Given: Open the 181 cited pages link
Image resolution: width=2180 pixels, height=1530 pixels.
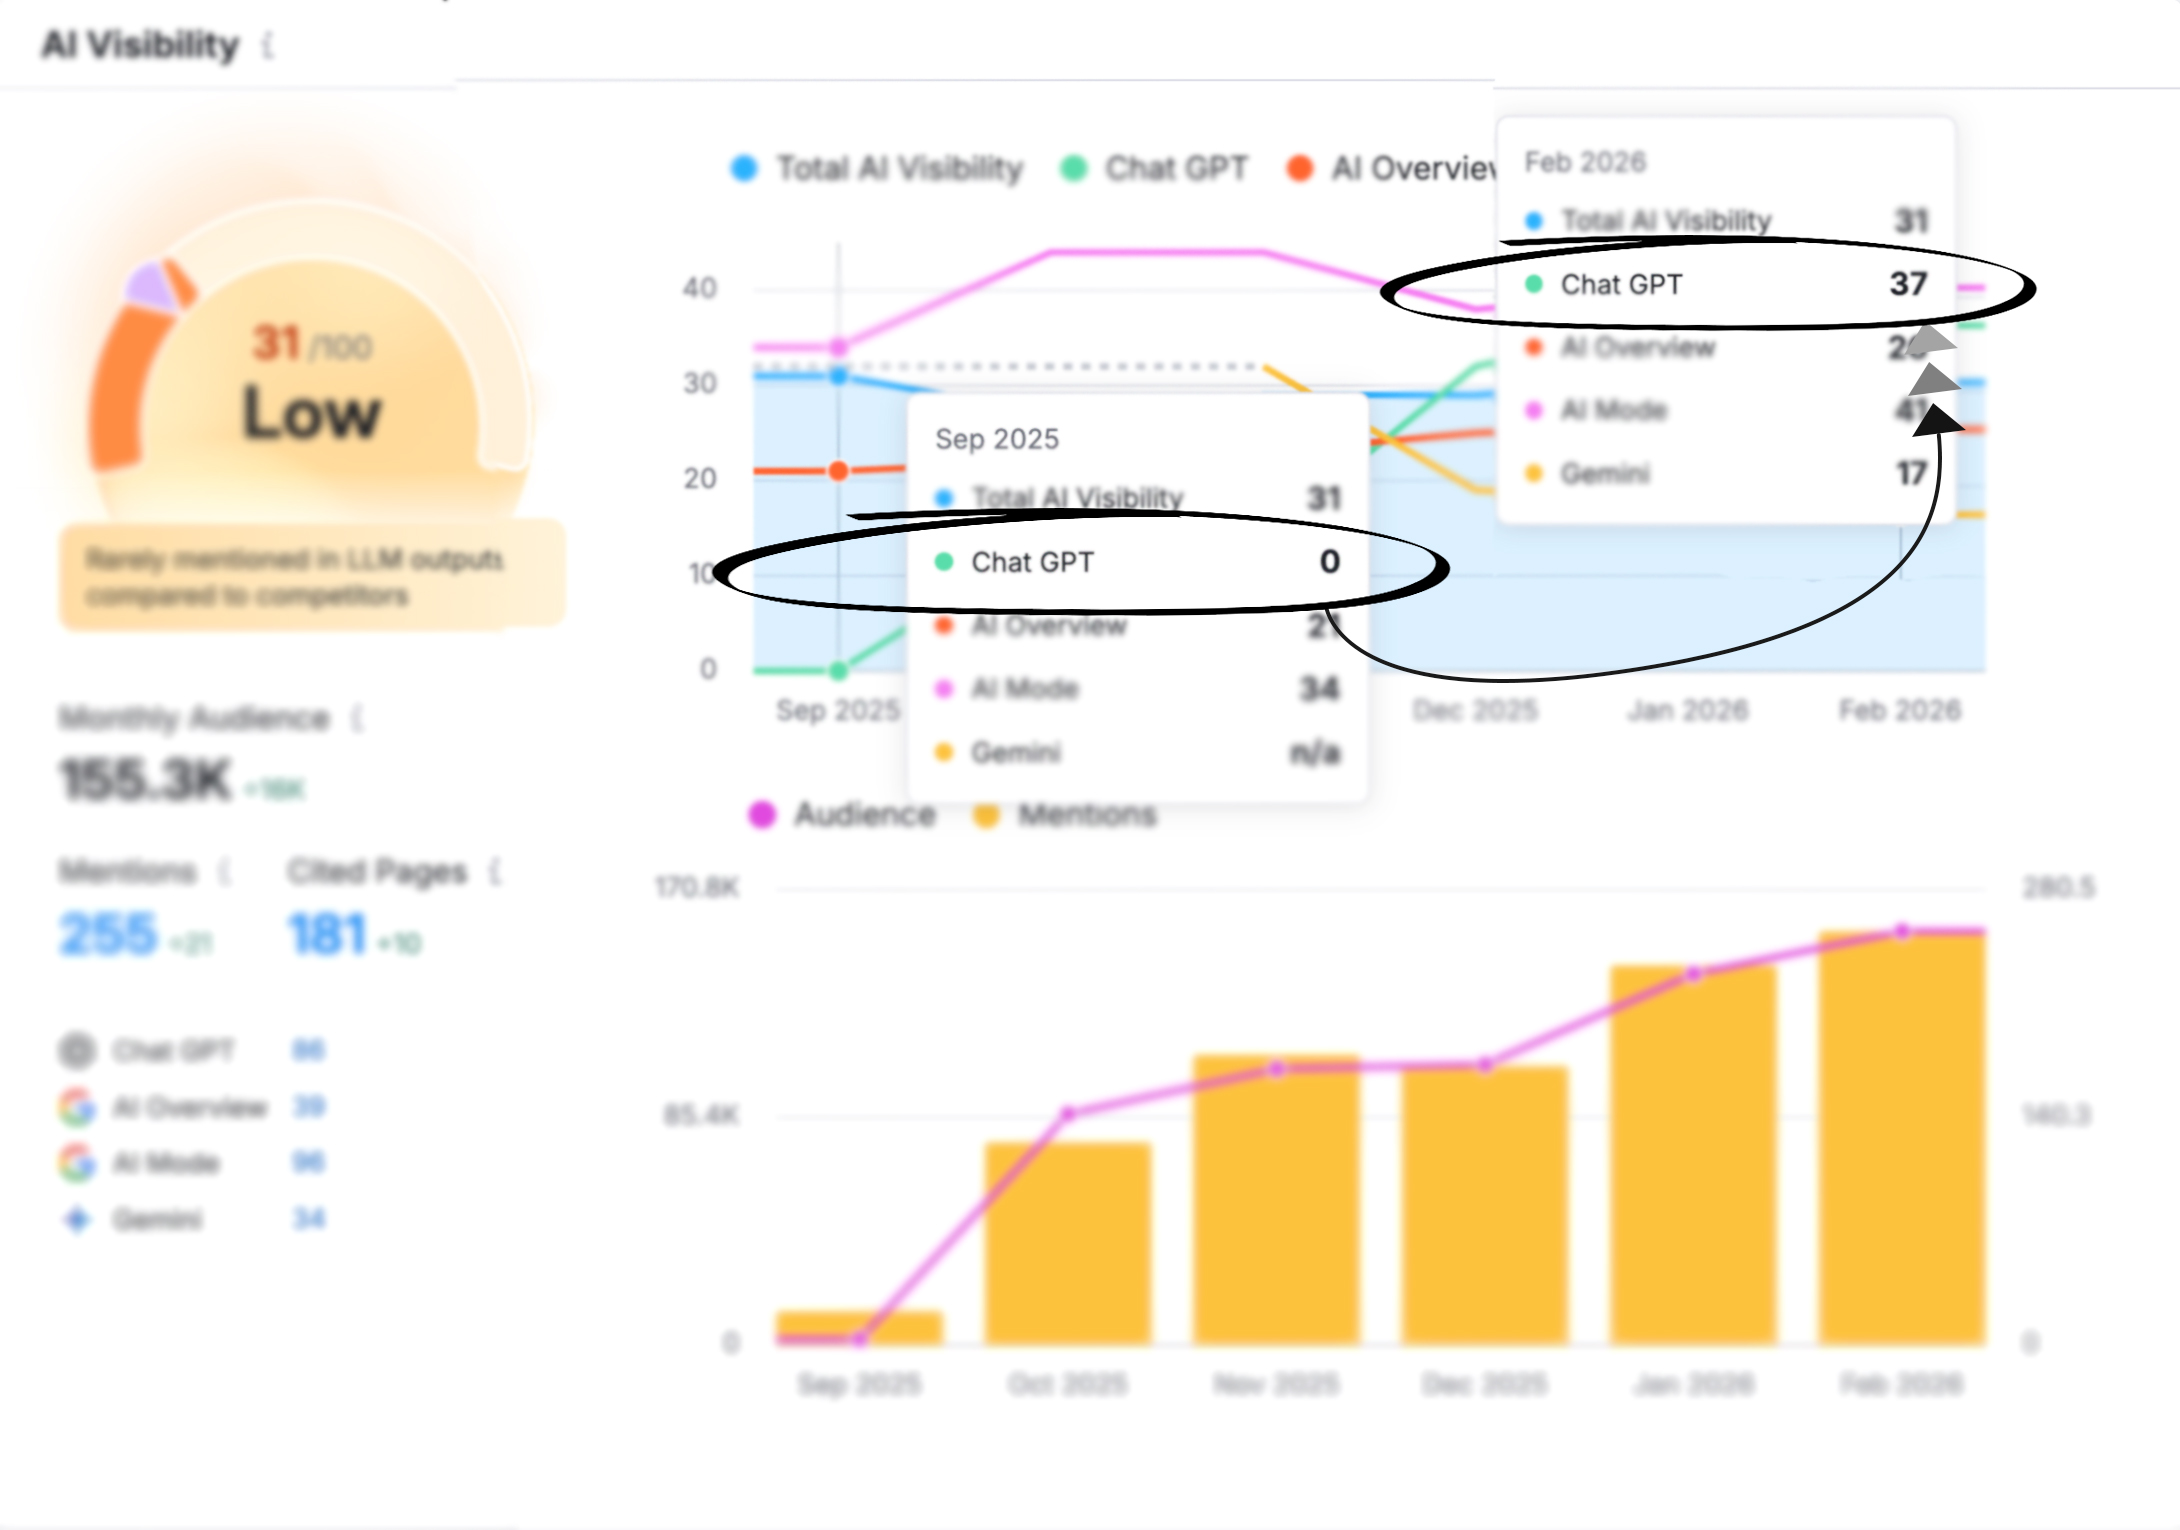Looking at the screenshot, I should pyautogui.click(x=327, y=935).
